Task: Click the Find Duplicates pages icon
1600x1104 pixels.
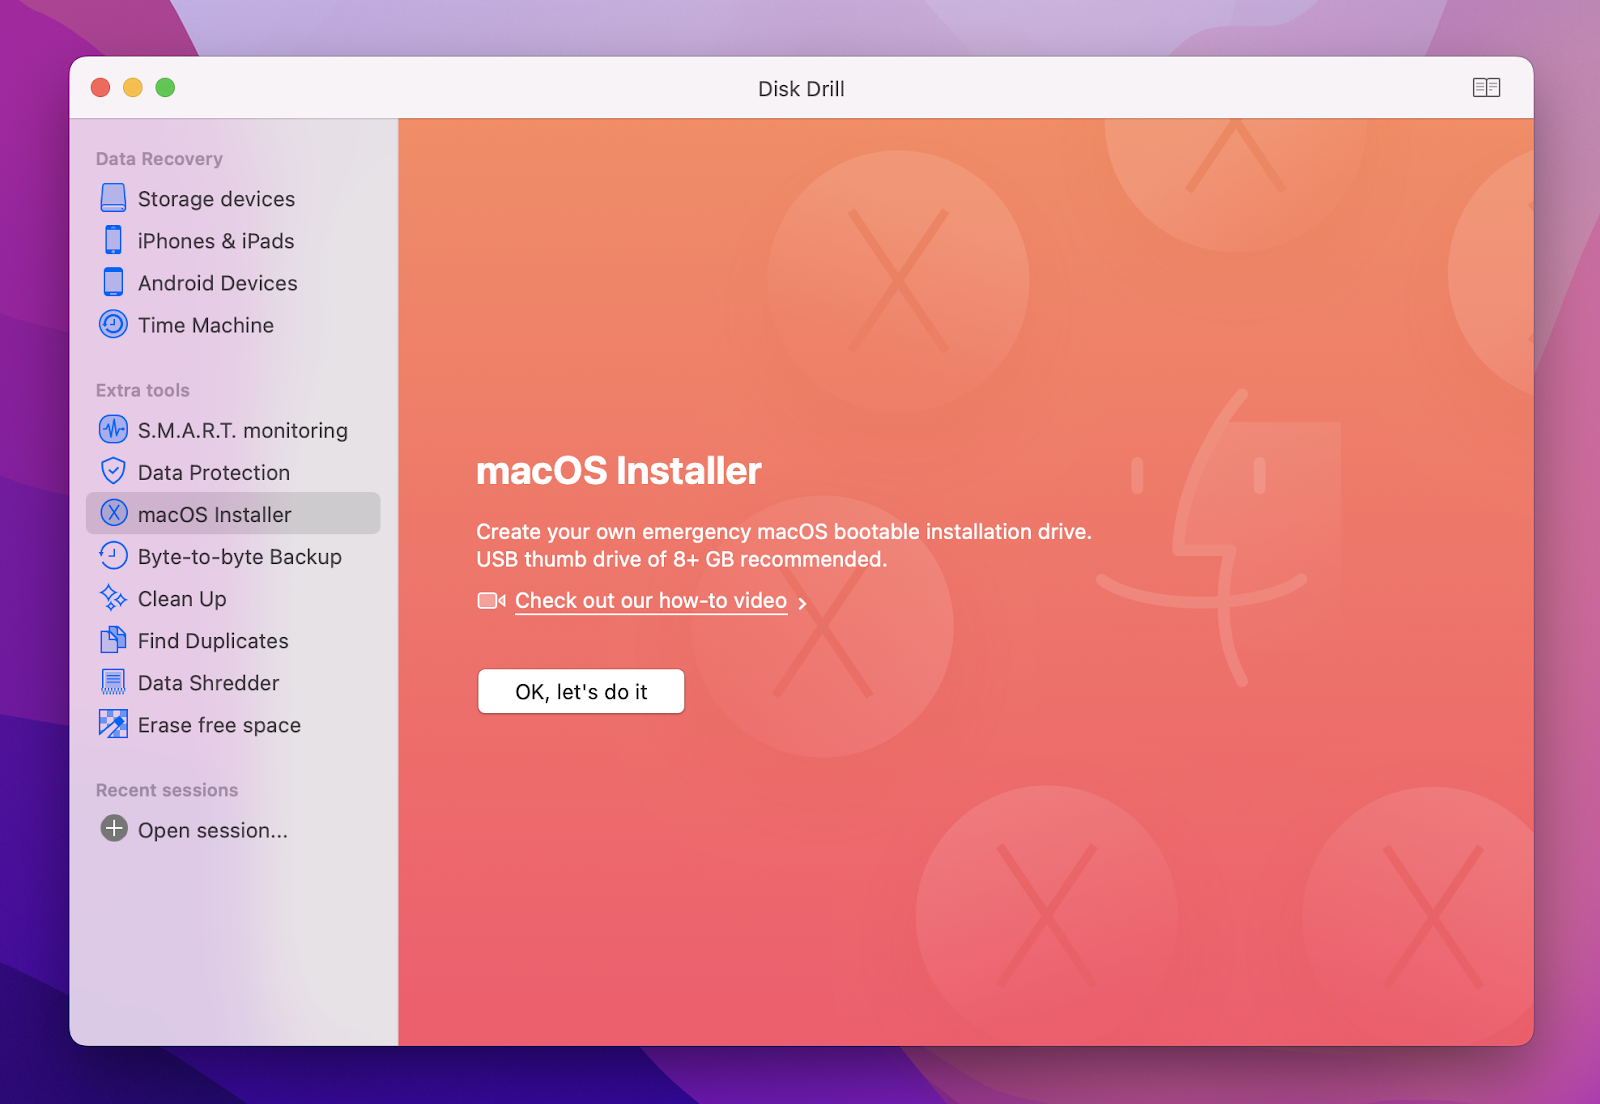Action: (x=113, y=640)
